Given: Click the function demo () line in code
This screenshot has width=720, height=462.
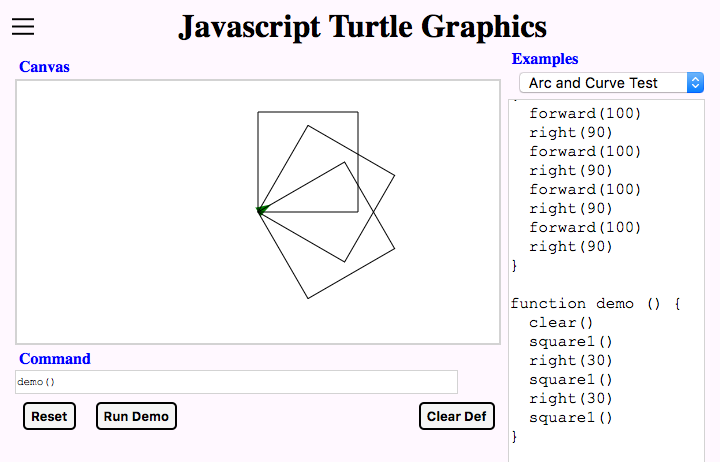Looking at the screenshot, I should [596, 304].
